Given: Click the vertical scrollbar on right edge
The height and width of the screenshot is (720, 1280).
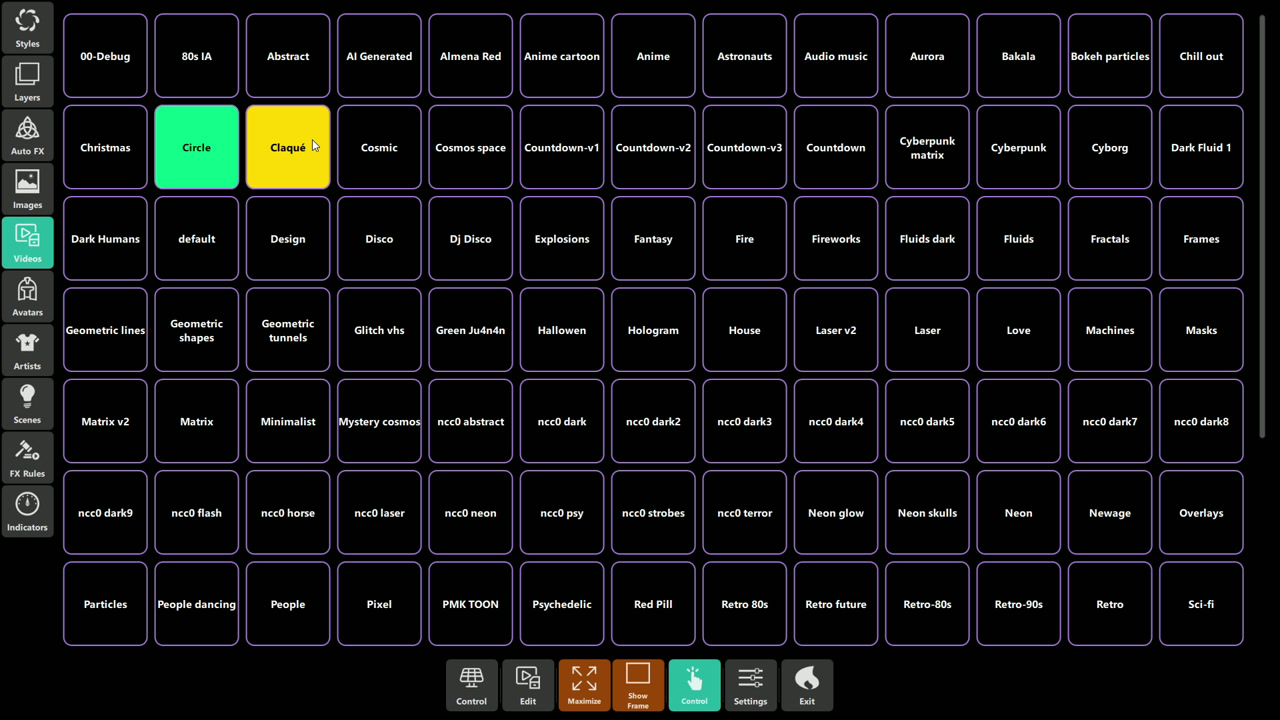Looking at the screenshot, I should pyautogui.click(x=1262, y=225).
